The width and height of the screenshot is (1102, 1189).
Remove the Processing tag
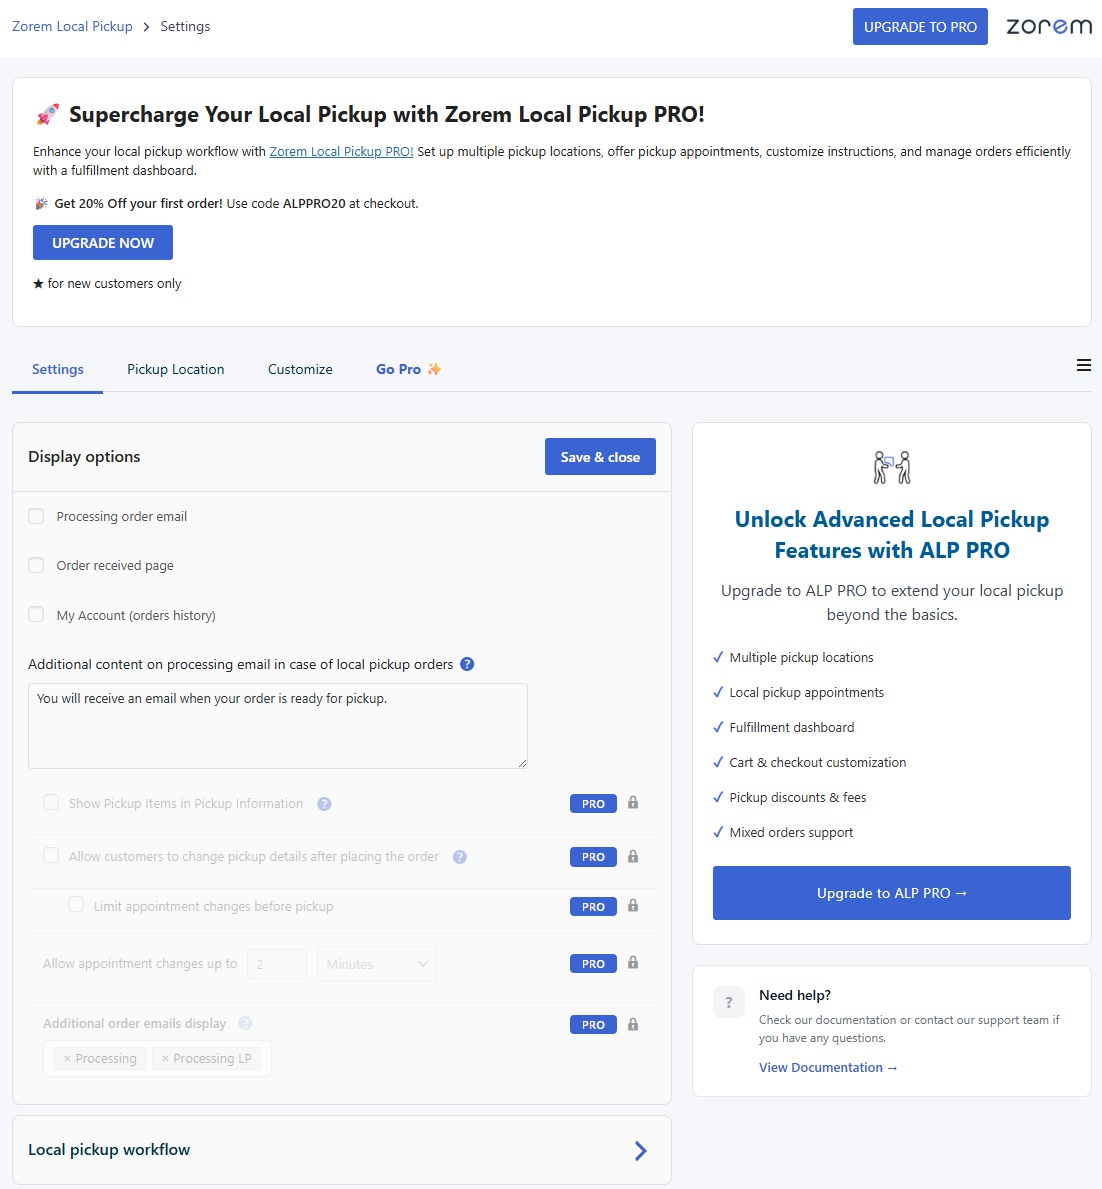(x=68, y=1059)
